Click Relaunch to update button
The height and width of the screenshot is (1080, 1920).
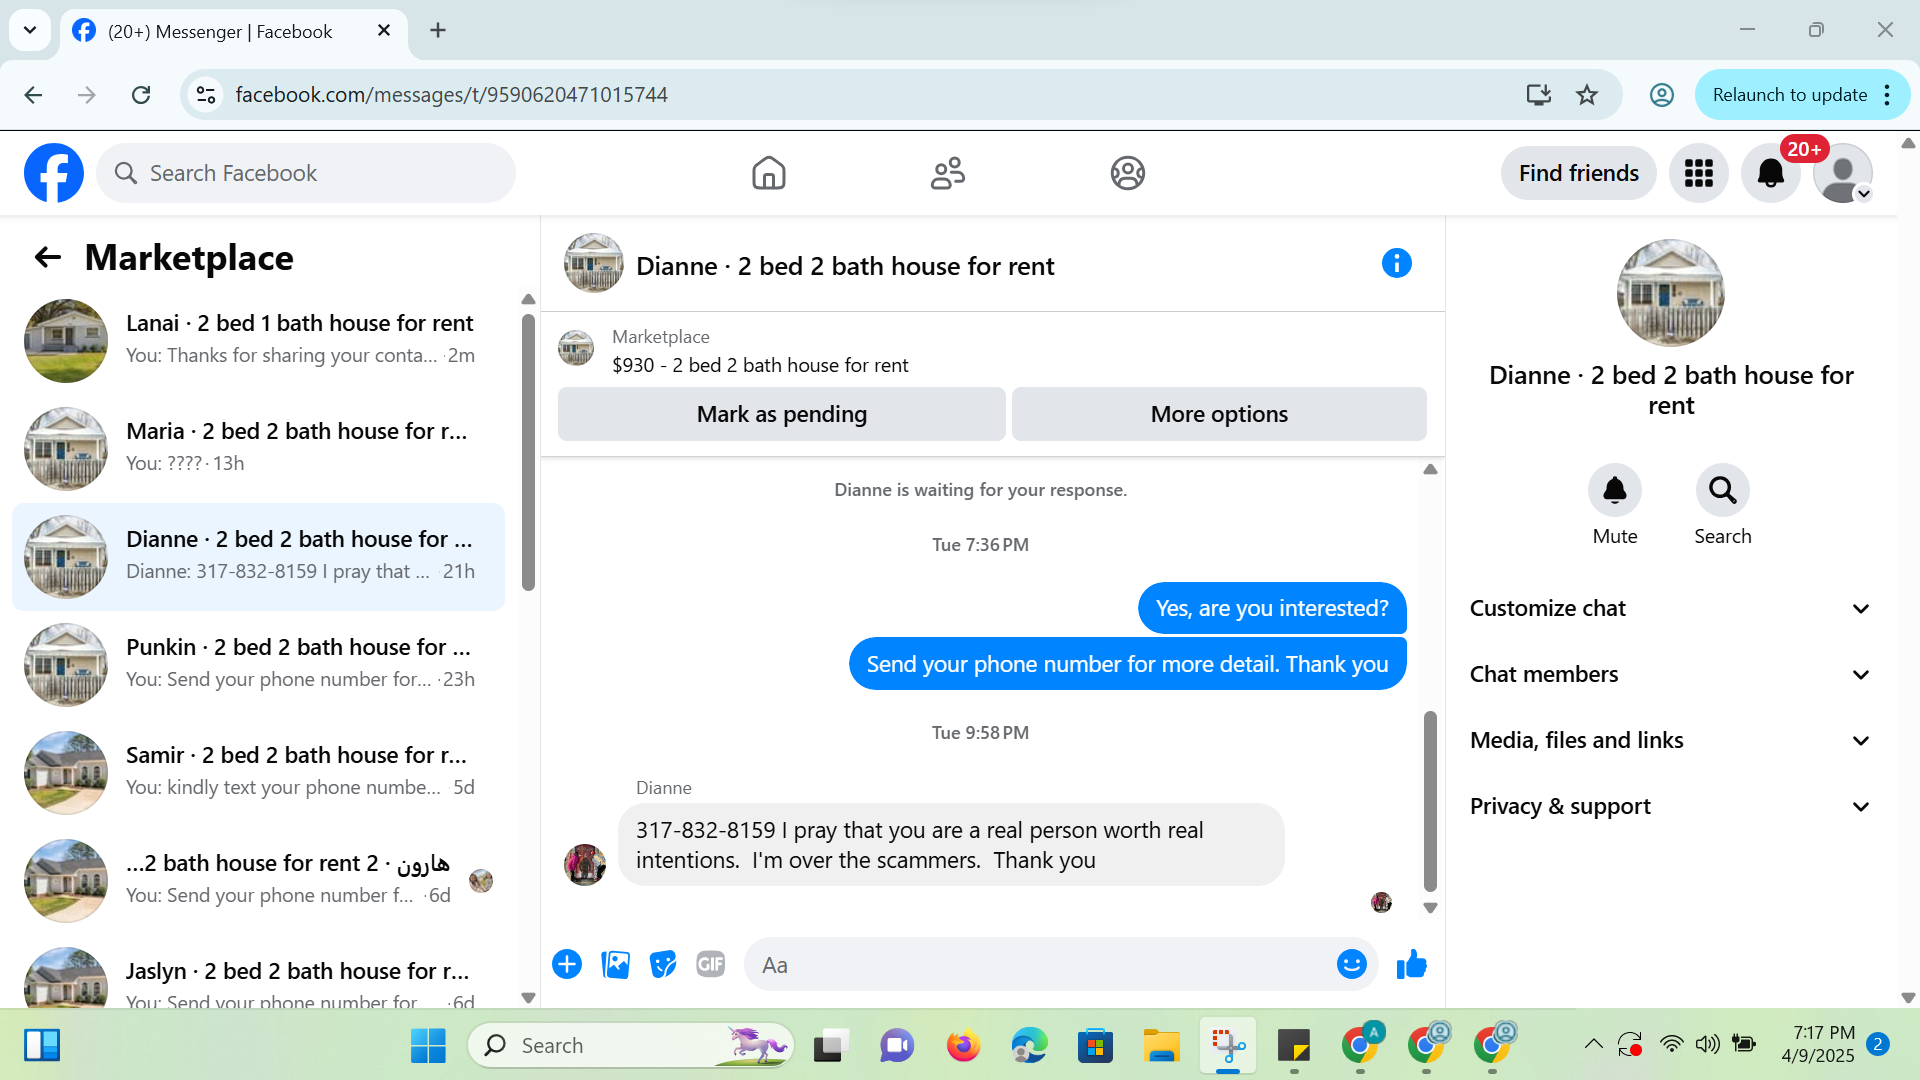click(1789, 95)
